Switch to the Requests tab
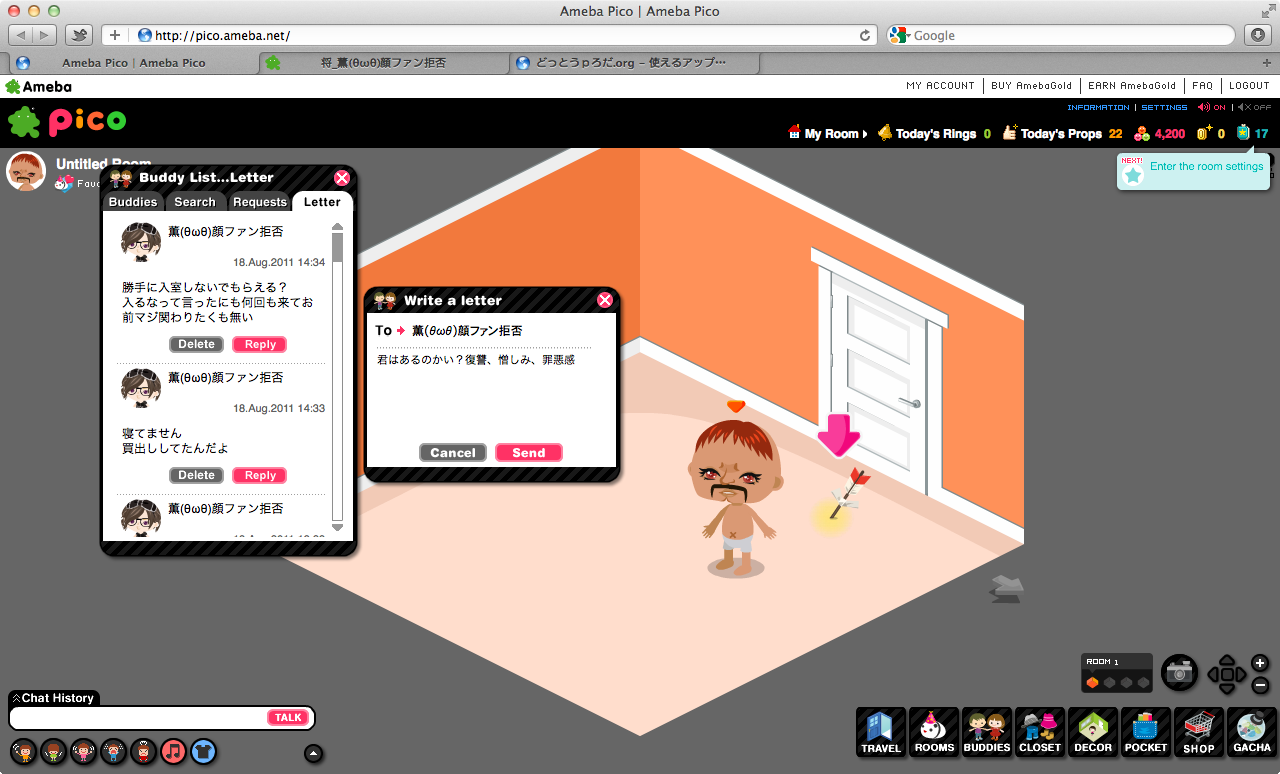The width and height of the screenshot is (1280, 774). tap(260, 201)
